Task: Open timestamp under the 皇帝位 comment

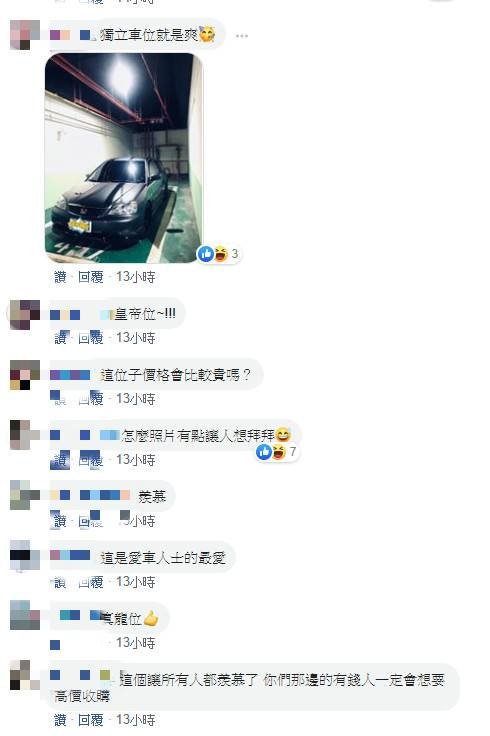Action: click(x=135, y=337)
